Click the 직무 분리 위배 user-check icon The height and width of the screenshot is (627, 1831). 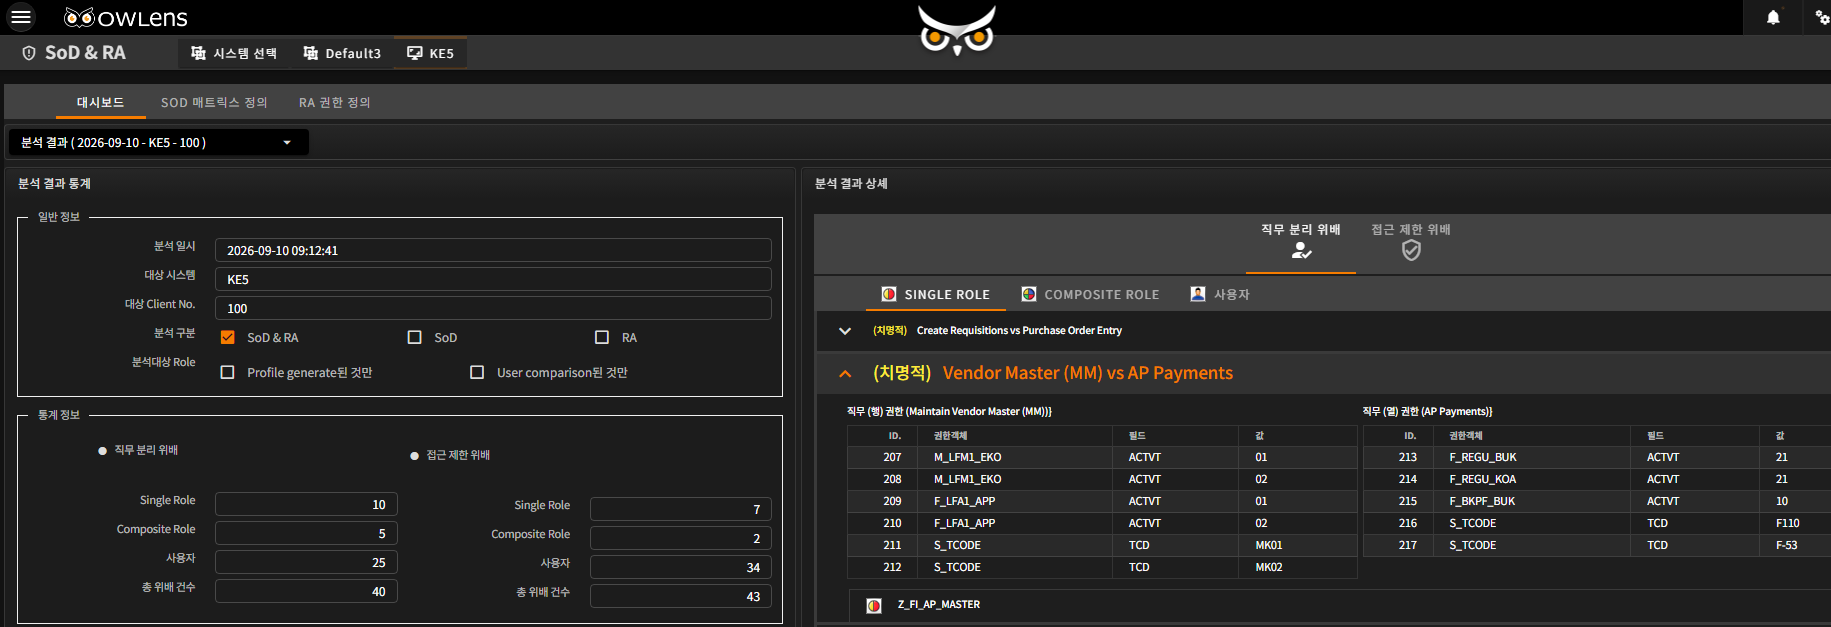[1300, 251]
